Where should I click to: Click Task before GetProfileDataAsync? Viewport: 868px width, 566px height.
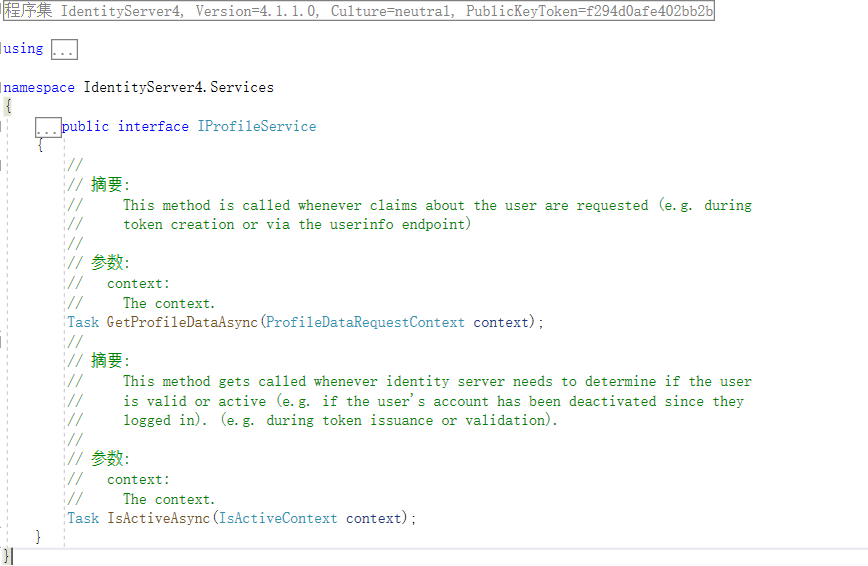tap(83, 322)
